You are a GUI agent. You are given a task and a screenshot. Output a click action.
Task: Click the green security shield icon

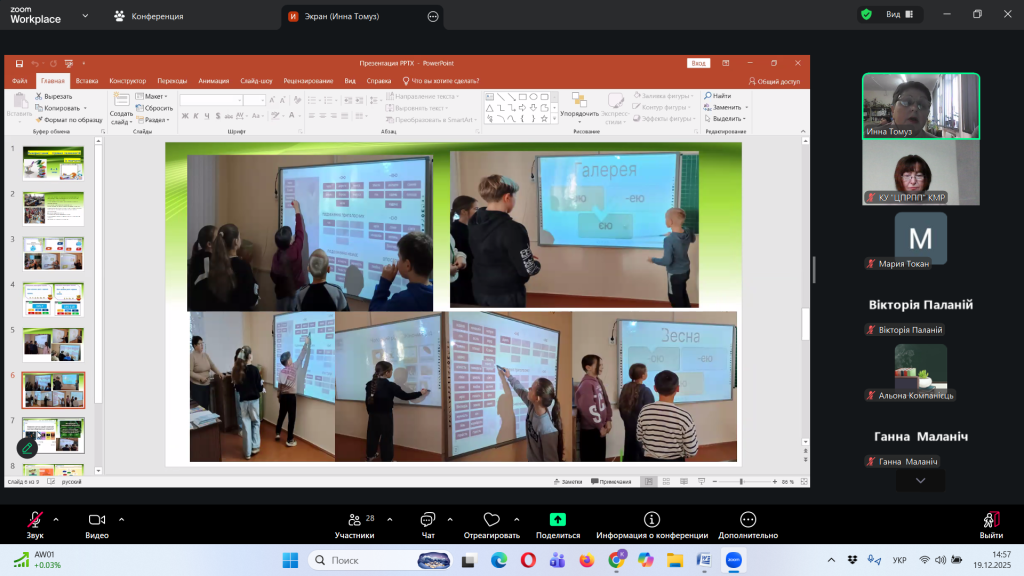pyautogui.click(x=865, y=15)
